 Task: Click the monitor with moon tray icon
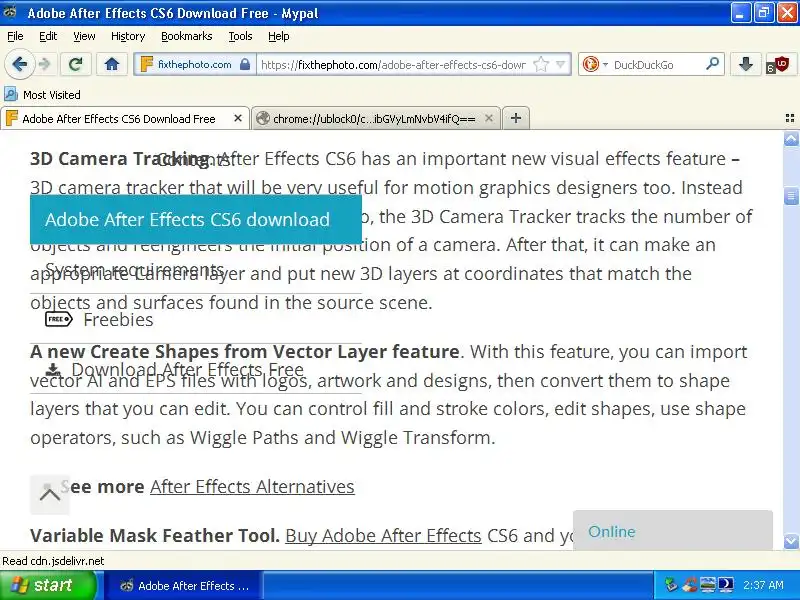pos(725,585)
